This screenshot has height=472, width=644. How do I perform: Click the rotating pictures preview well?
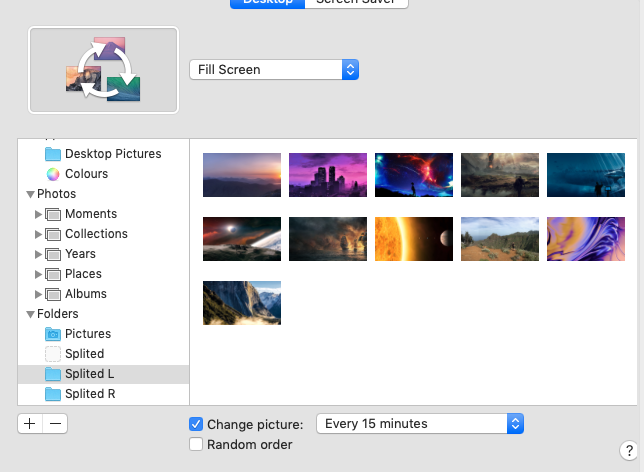pos(104,70)
